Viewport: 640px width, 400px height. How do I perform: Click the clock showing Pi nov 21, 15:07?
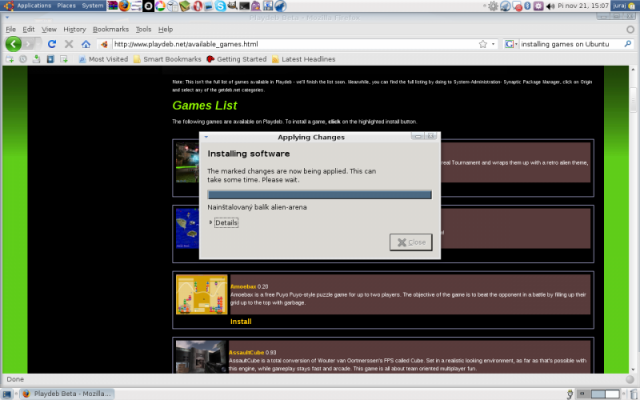pyautogui.click(x=583, y=6)
